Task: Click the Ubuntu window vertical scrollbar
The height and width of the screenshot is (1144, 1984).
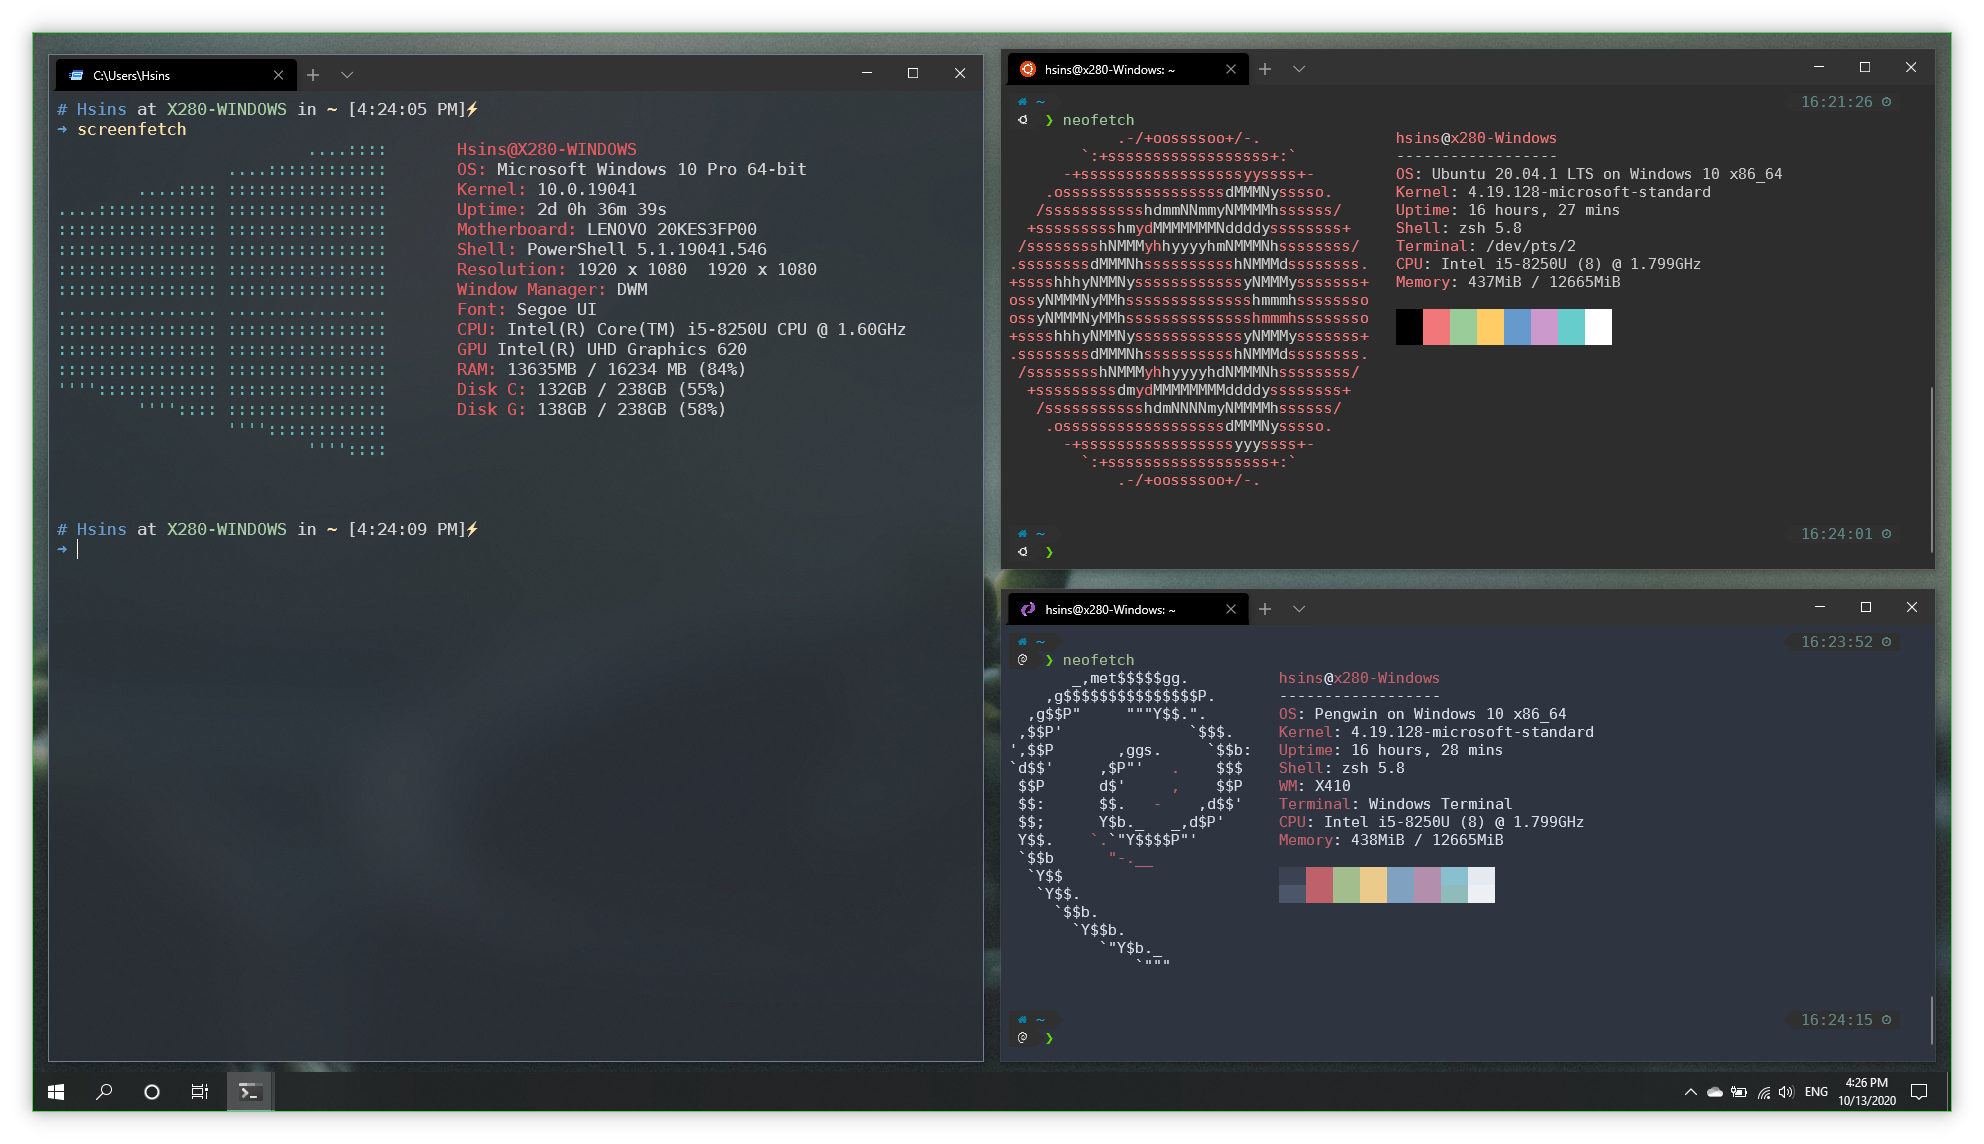Action: pyautogui.click(x=1931, y=470)
